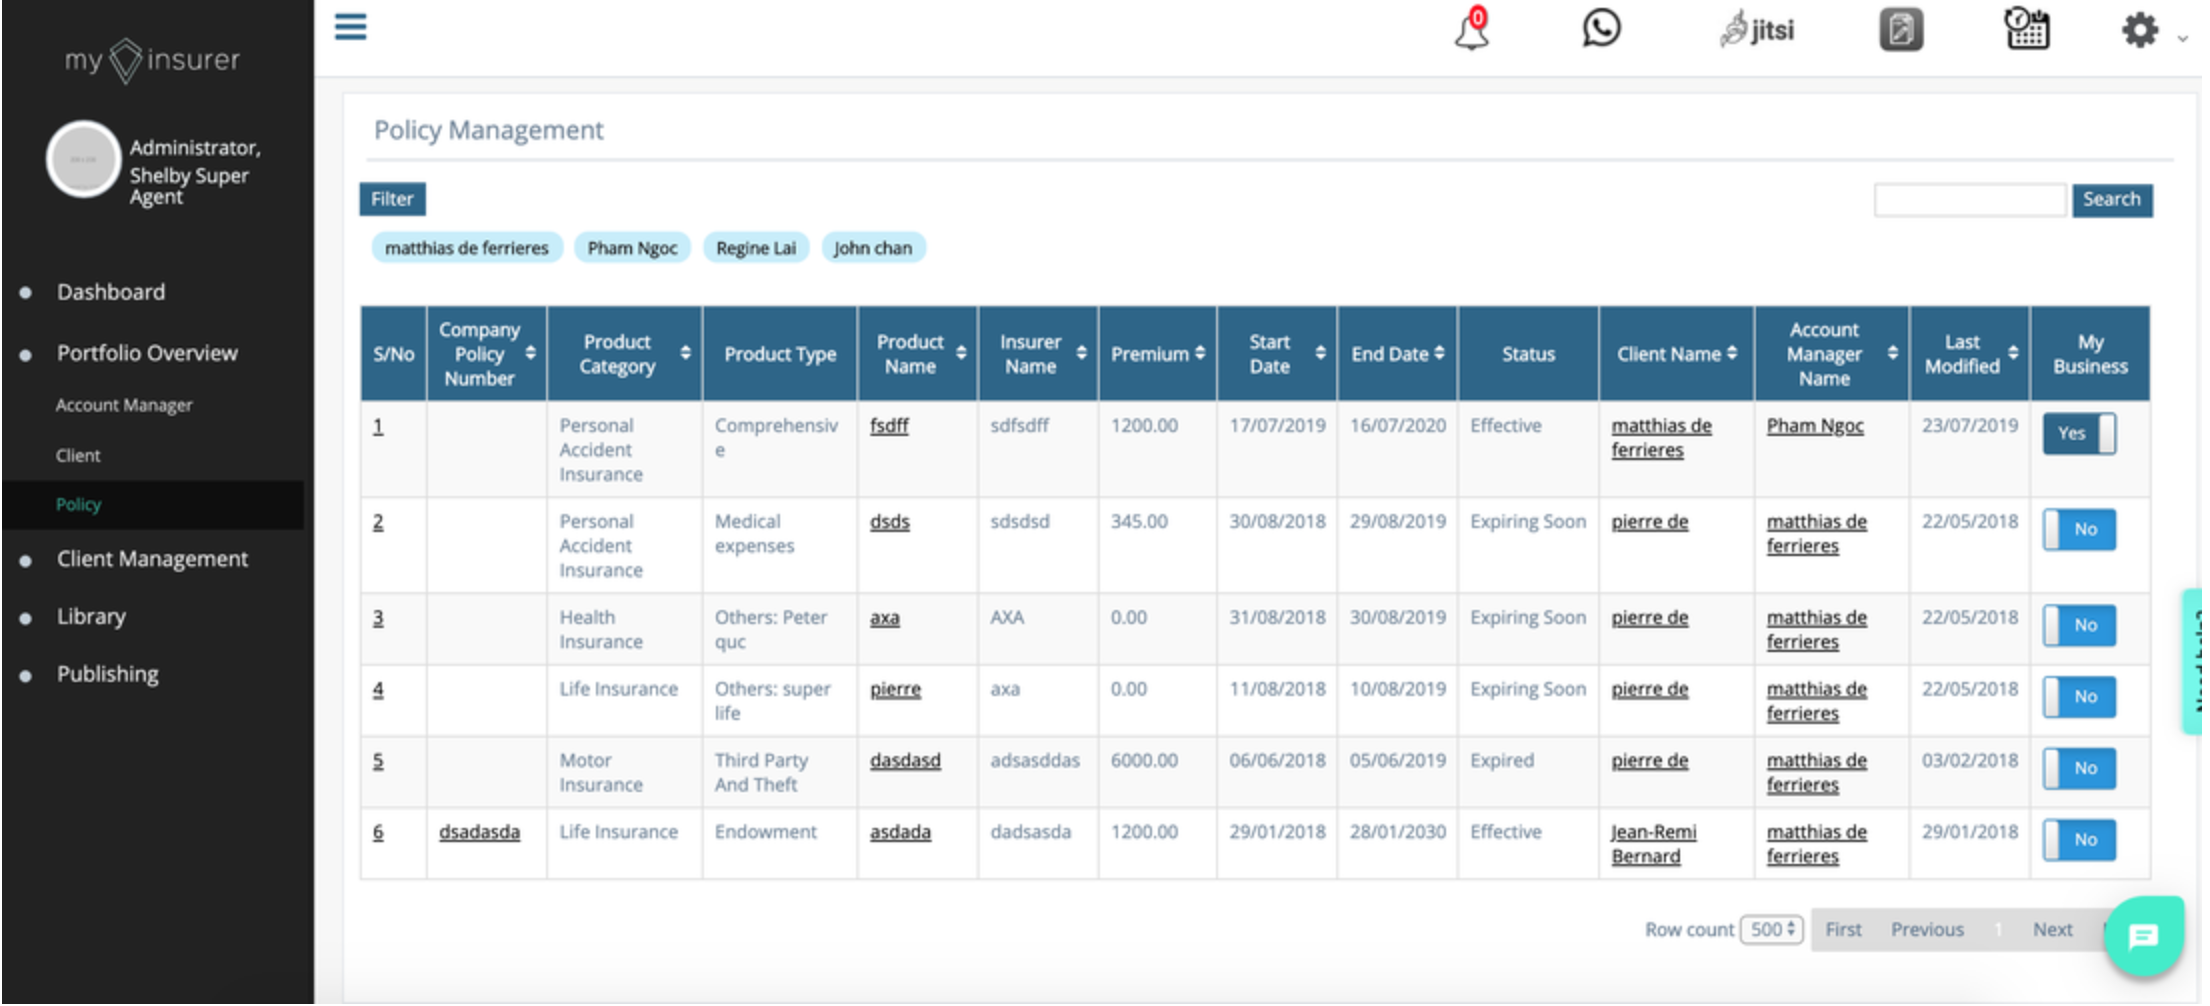Open Pham Ngoc account manager link

(x=1815, y=426)
